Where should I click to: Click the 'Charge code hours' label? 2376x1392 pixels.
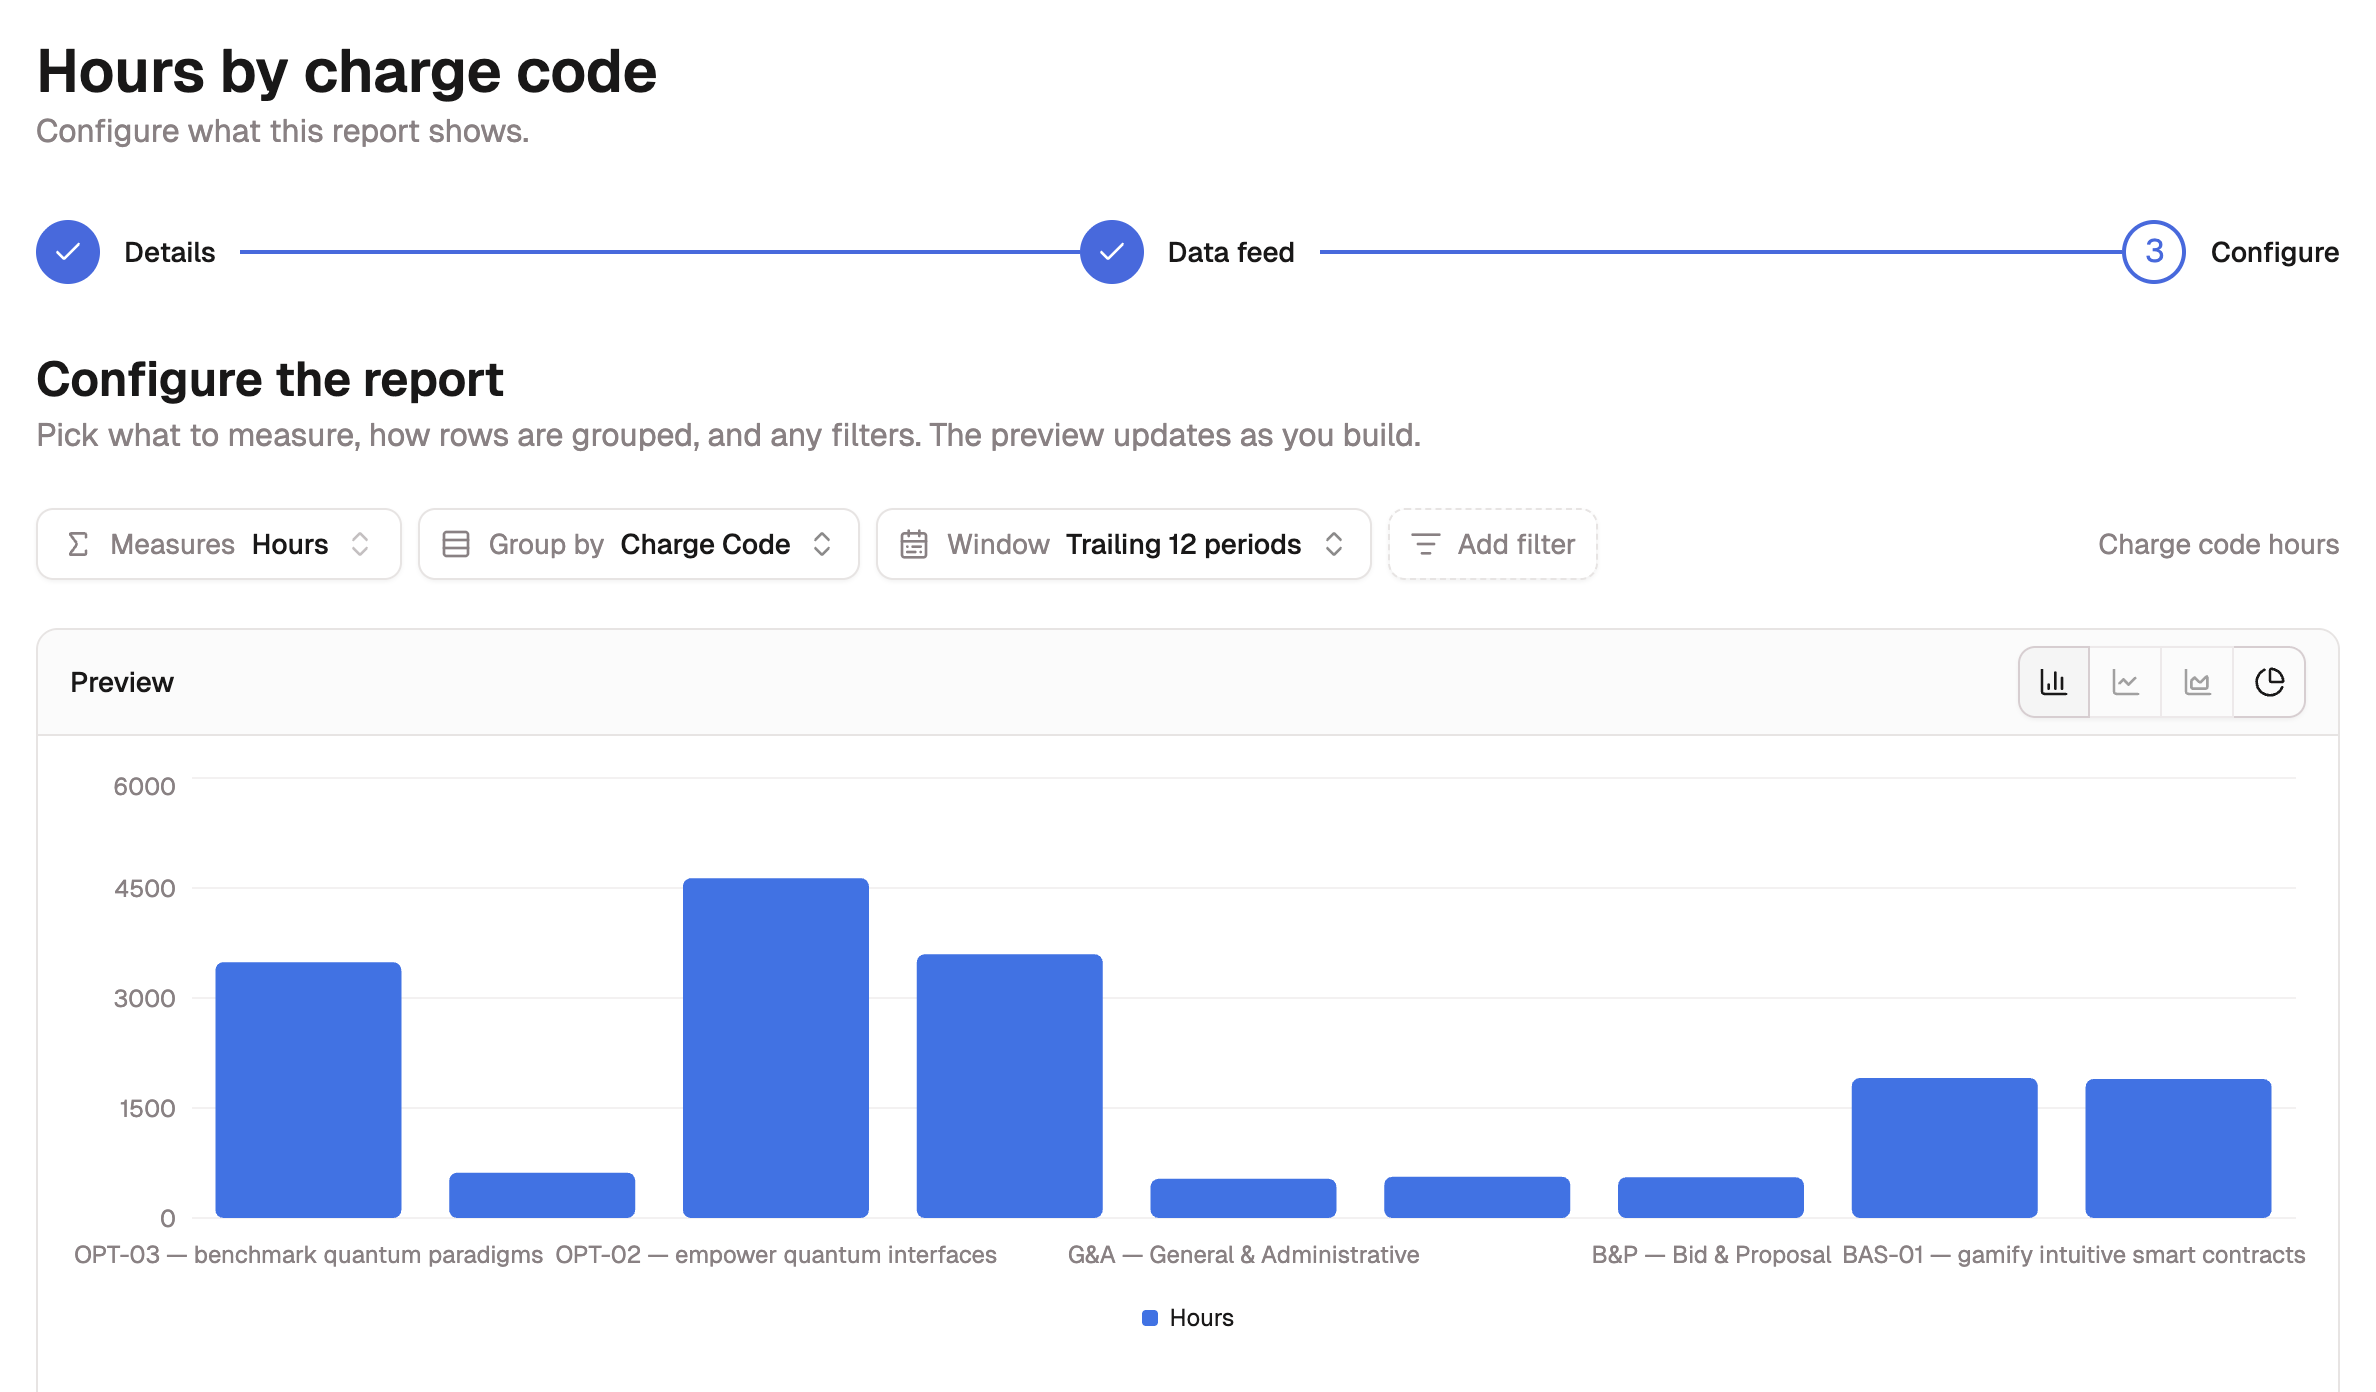pos(2218,544)
